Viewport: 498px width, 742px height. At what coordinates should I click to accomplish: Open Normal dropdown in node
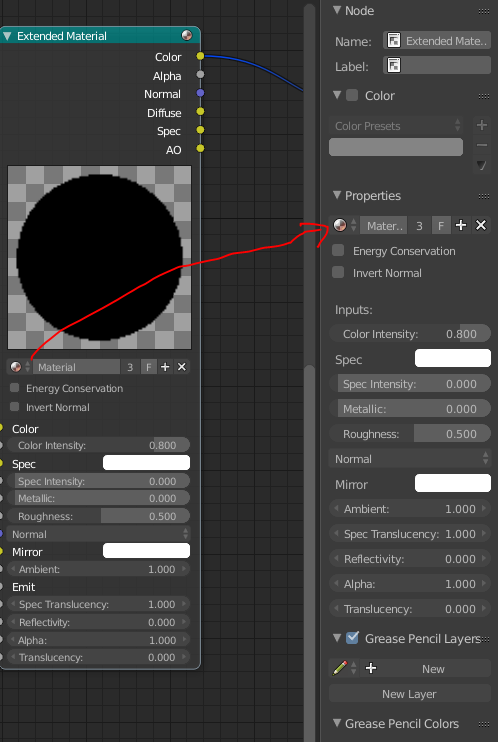click(98, 534)
